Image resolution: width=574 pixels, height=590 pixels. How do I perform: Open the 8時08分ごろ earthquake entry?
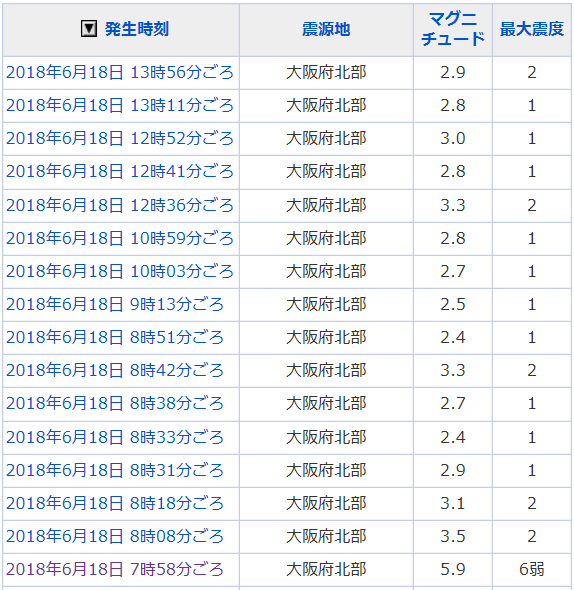(115, 537)
